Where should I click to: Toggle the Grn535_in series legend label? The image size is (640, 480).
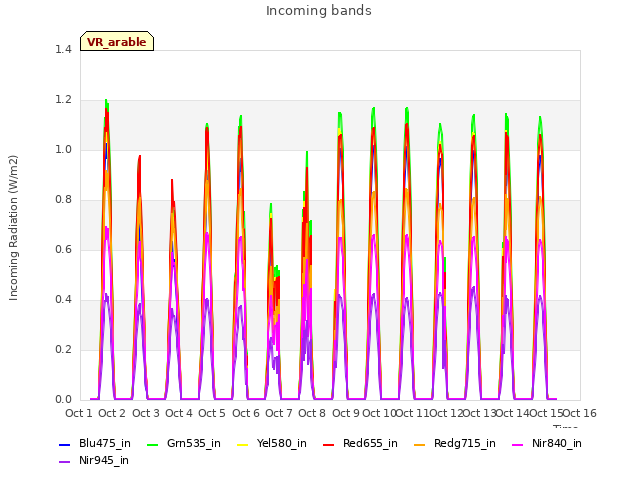[x=193, y=444]
